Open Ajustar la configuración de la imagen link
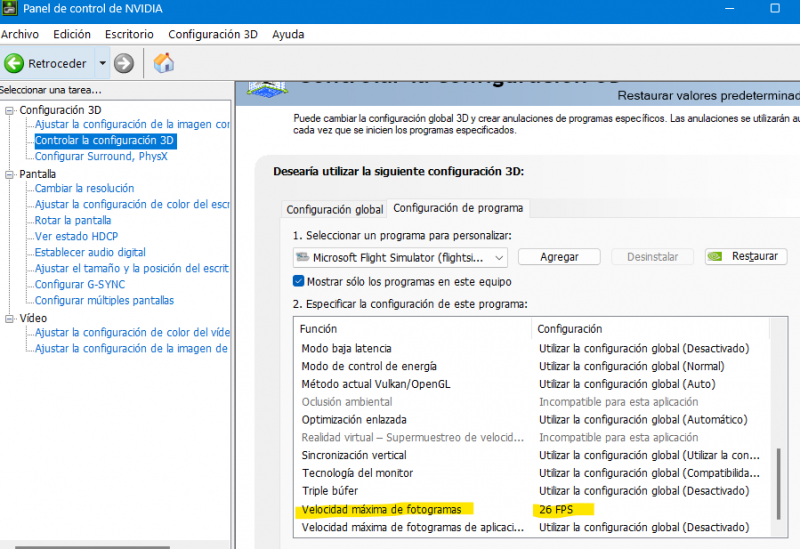 point(132,124)
